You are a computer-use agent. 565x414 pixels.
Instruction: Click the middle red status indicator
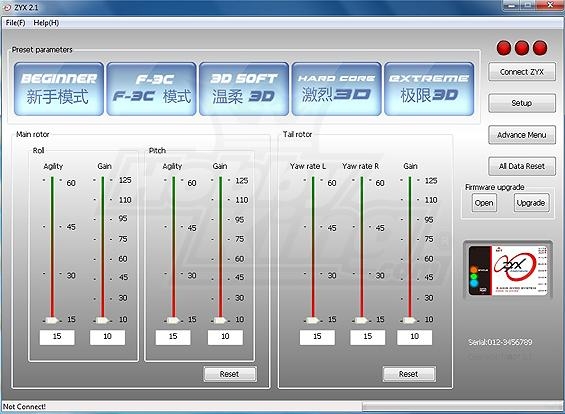point(522,48)
